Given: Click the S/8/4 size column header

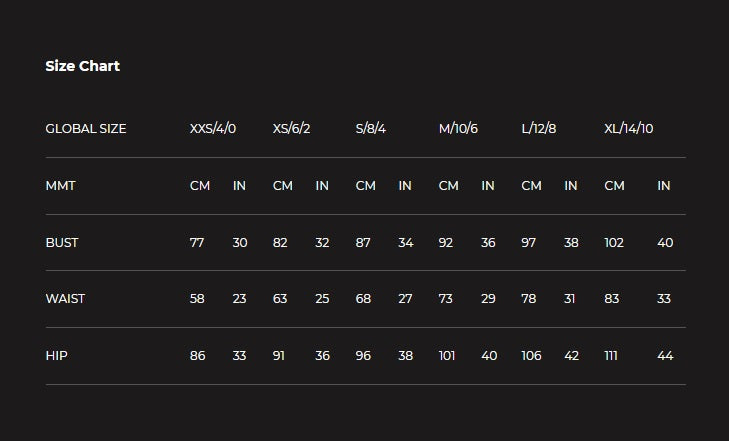Looking at the screenshot, I should pos(371,129).
